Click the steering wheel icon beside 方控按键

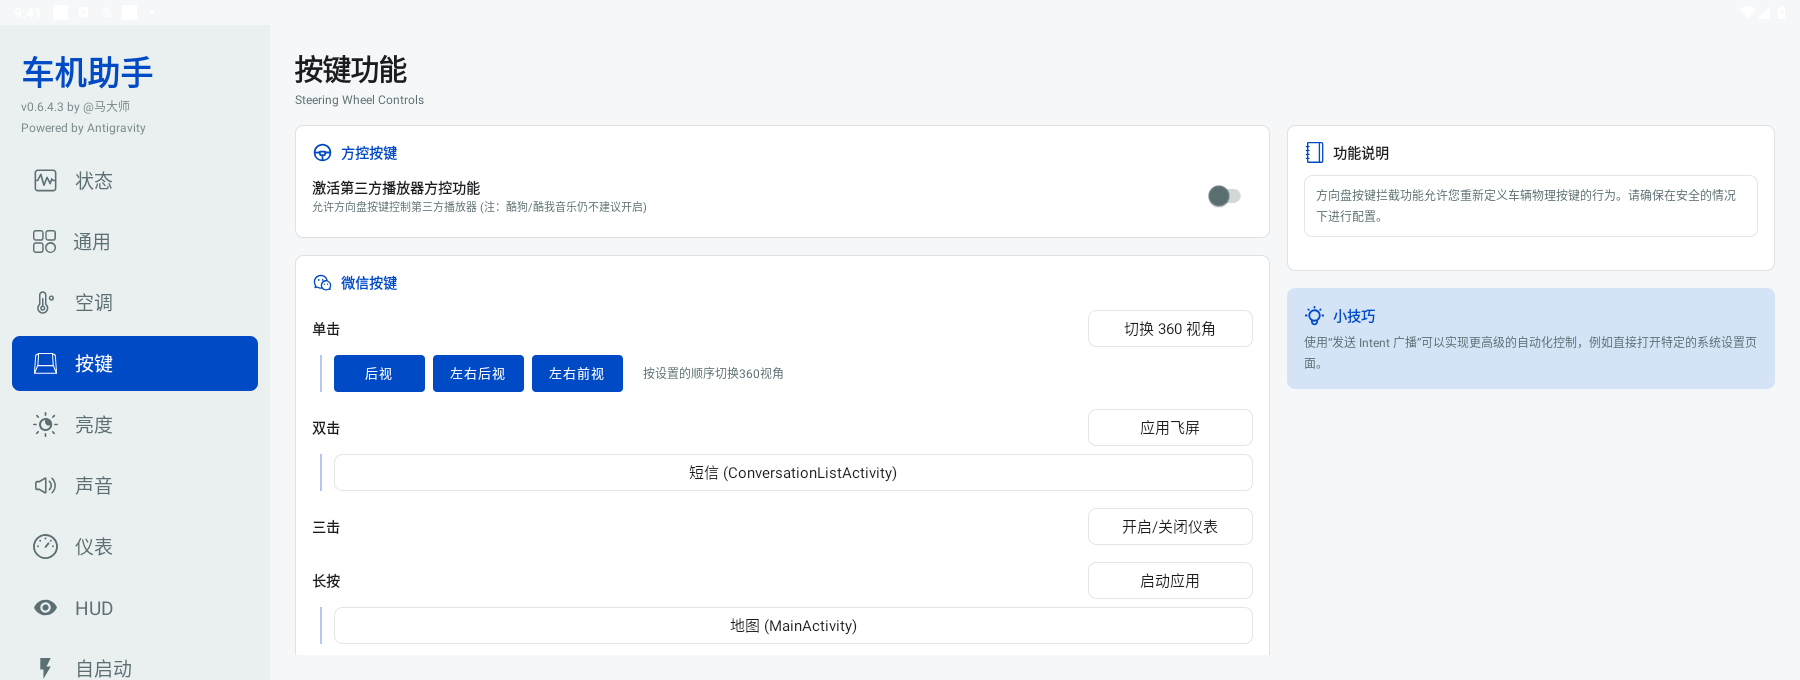[x=322, y=153]
